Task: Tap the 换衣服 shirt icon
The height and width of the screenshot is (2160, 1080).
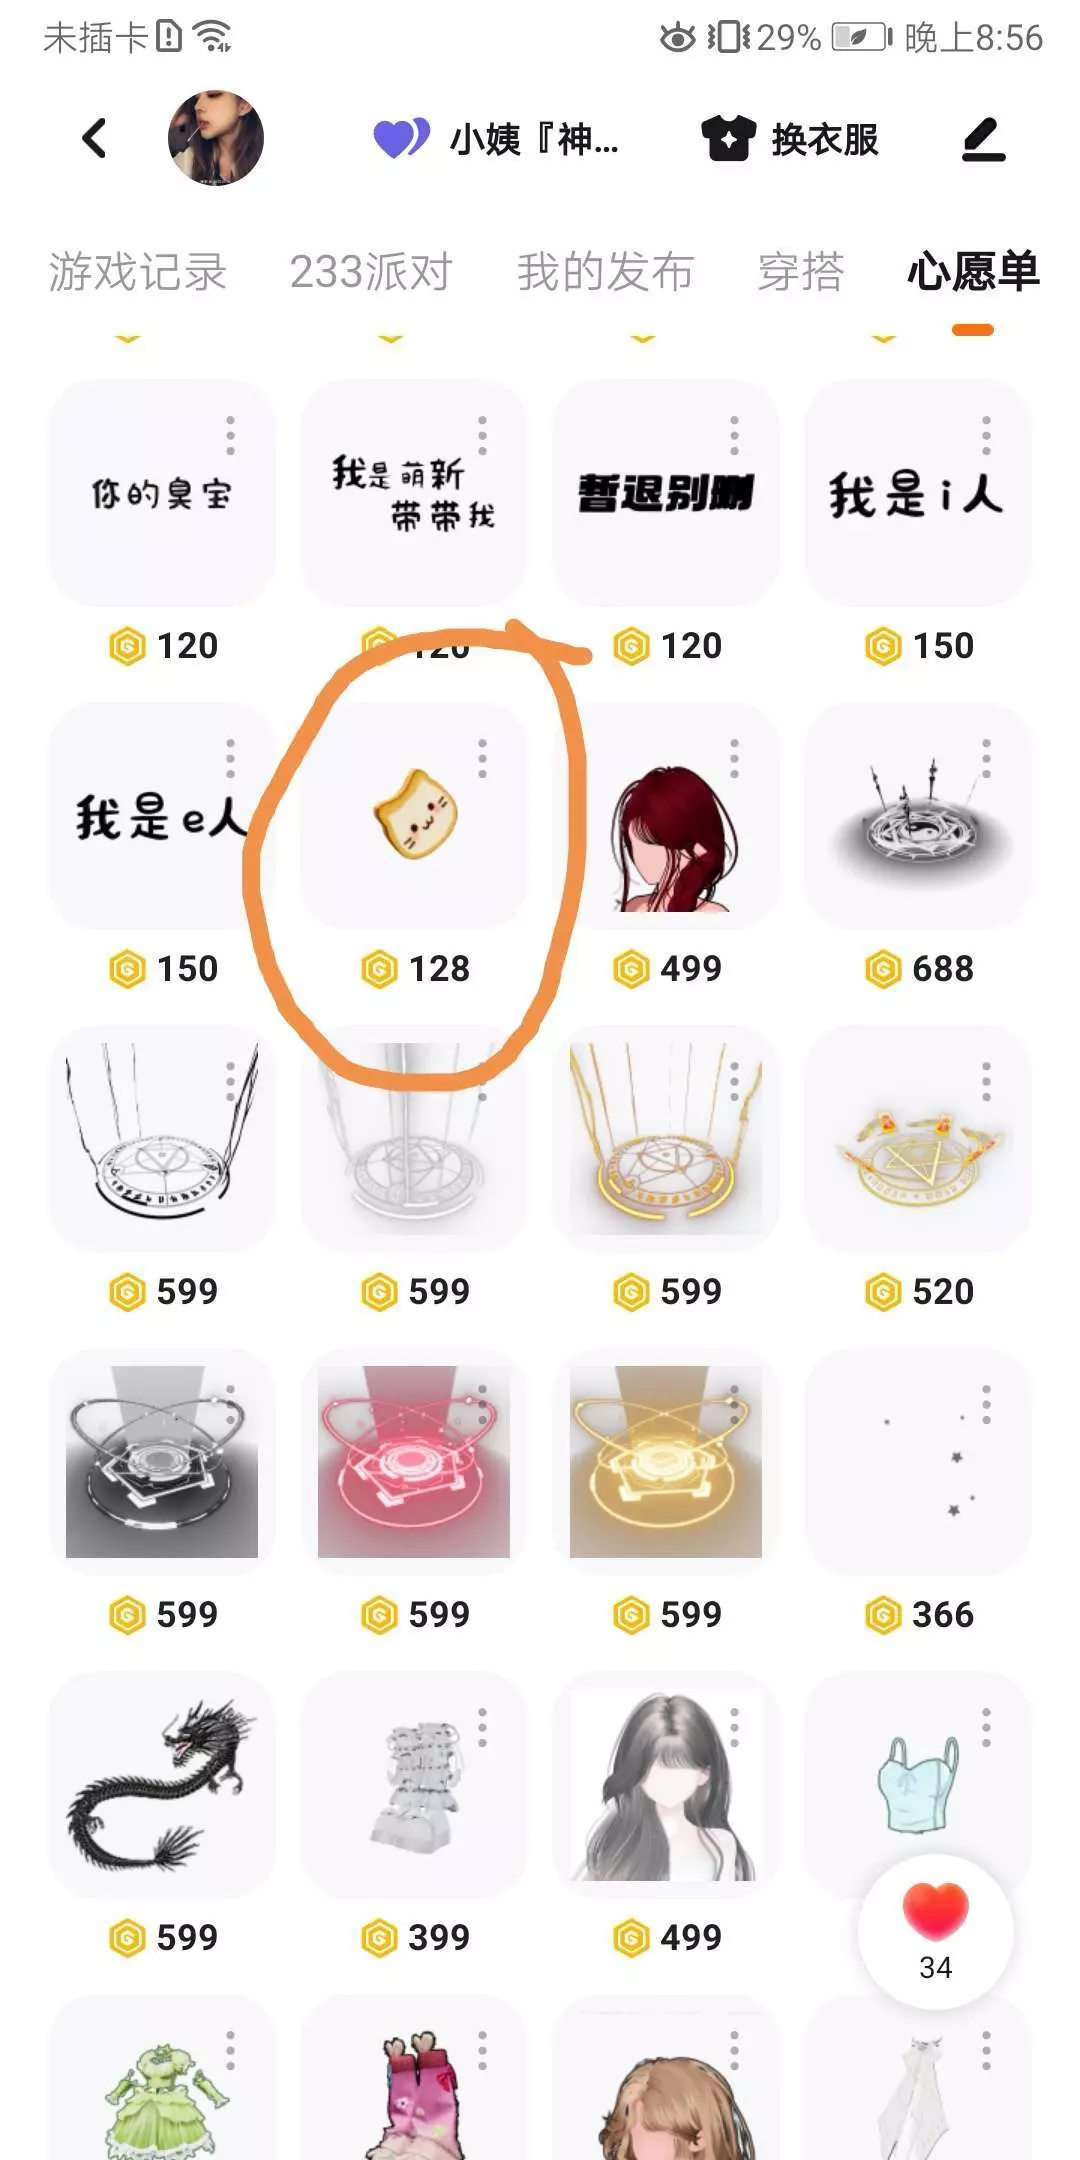Action: pyautogui.click(x=729, y=138)
